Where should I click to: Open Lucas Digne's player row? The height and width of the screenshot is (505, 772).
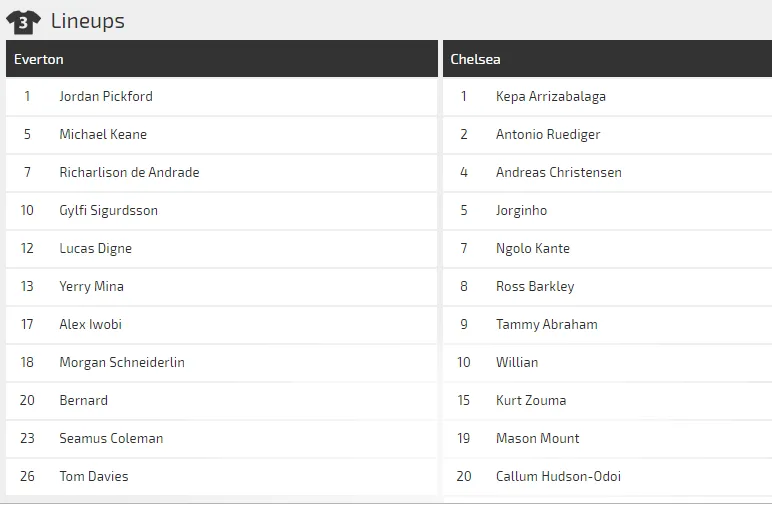(x=95, y=249)
